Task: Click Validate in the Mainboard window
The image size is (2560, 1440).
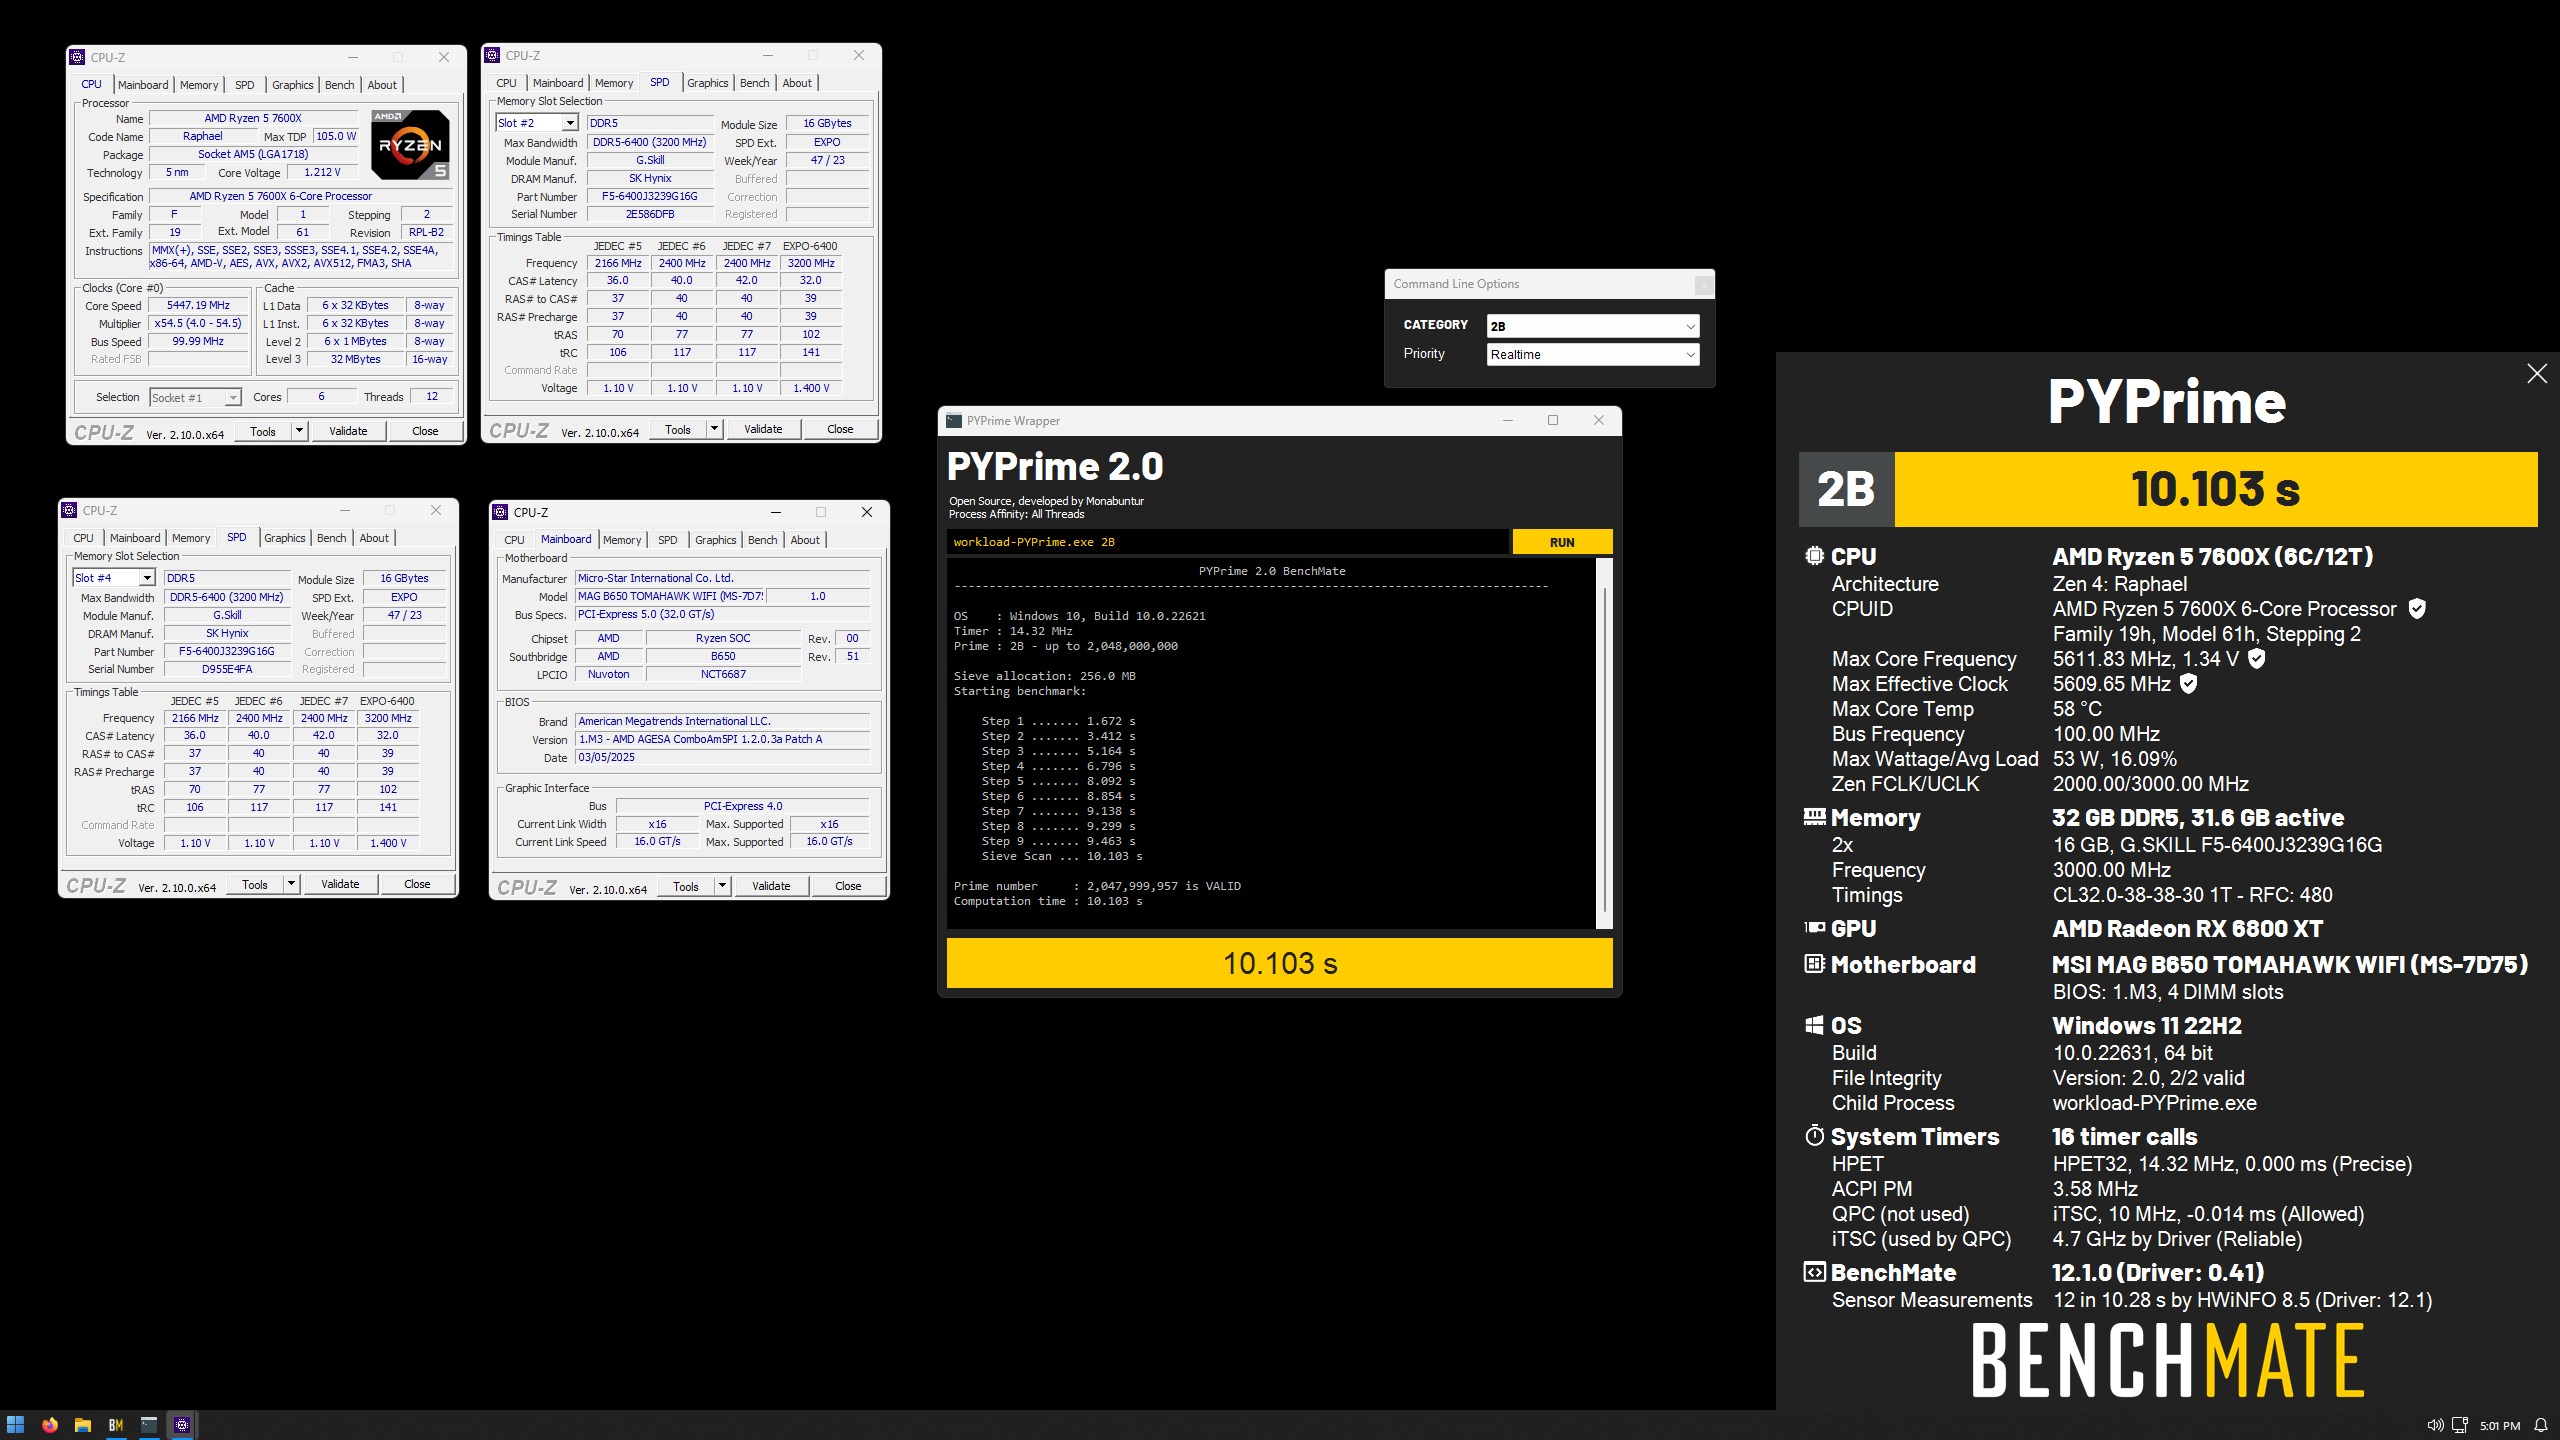Action: [771, 886]
